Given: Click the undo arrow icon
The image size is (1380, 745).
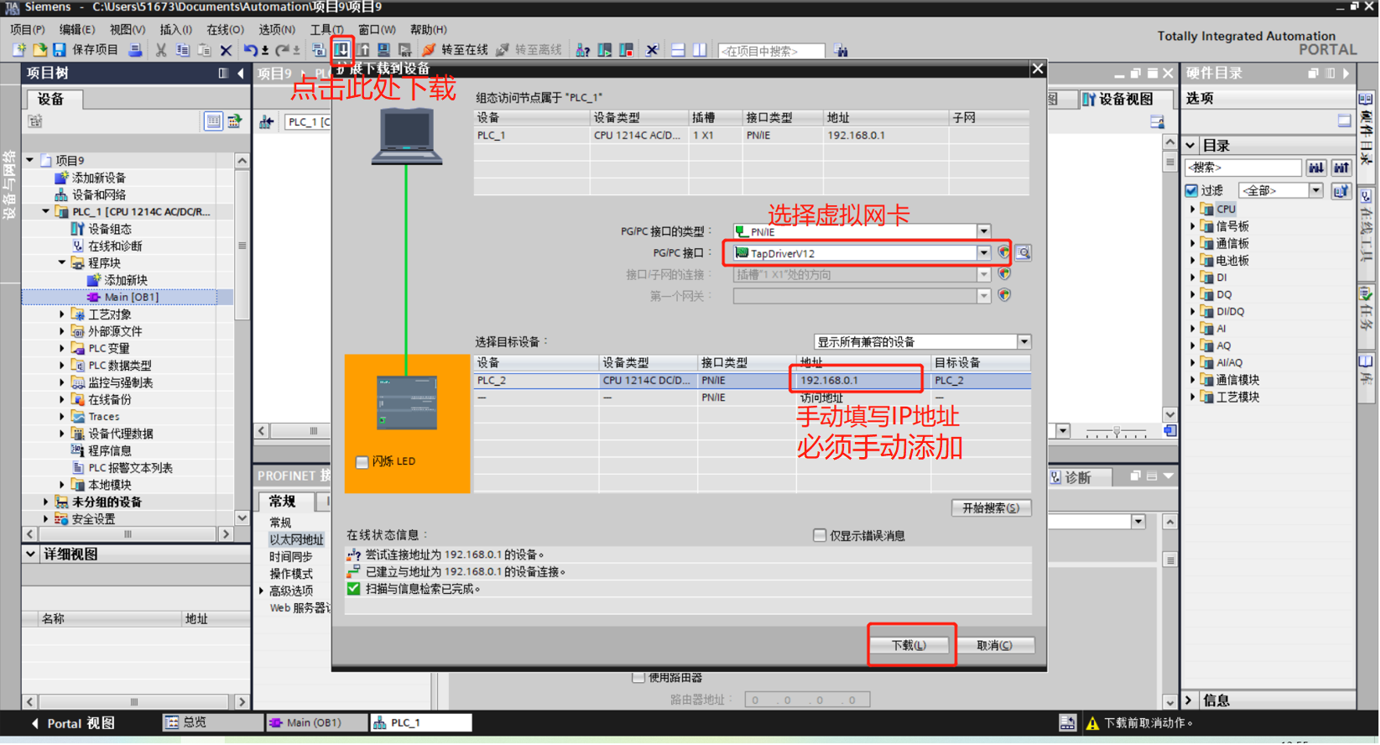Looking at the screenshot, I should pos(250,50).
